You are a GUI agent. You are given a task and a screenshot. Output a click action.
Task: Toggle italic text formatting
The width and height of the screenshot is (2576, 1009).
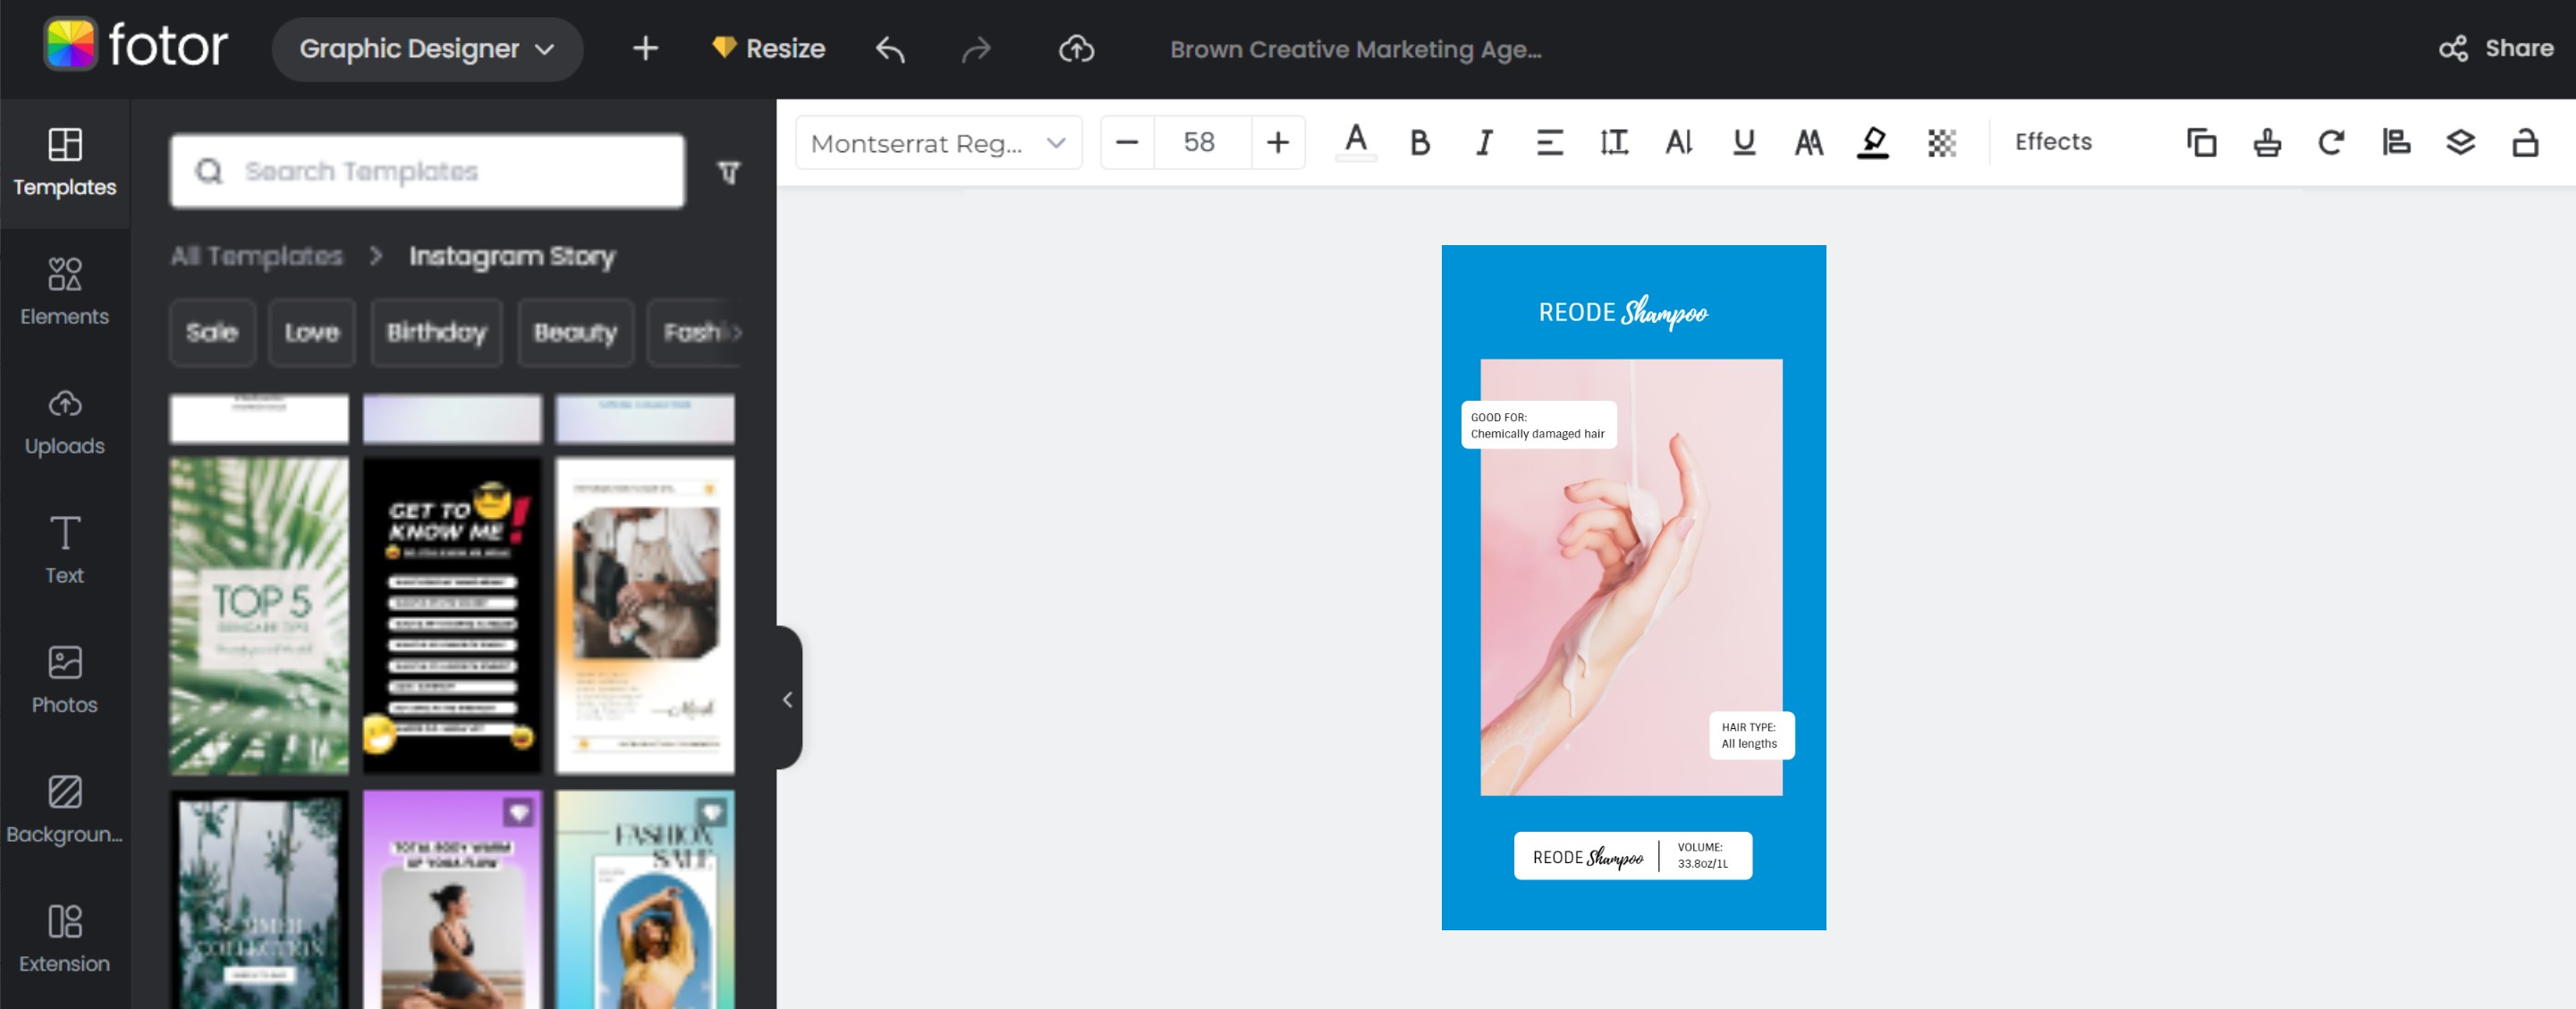1484,143
